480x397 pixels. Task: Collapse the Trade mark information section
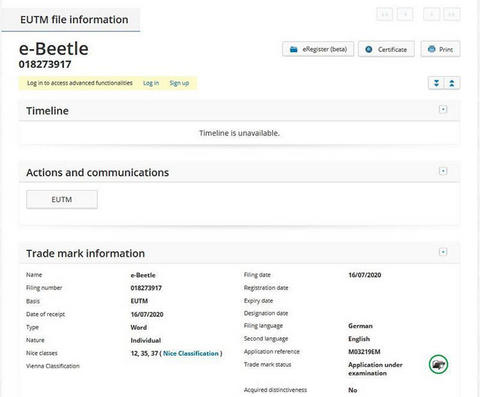[x=443, y=252]
